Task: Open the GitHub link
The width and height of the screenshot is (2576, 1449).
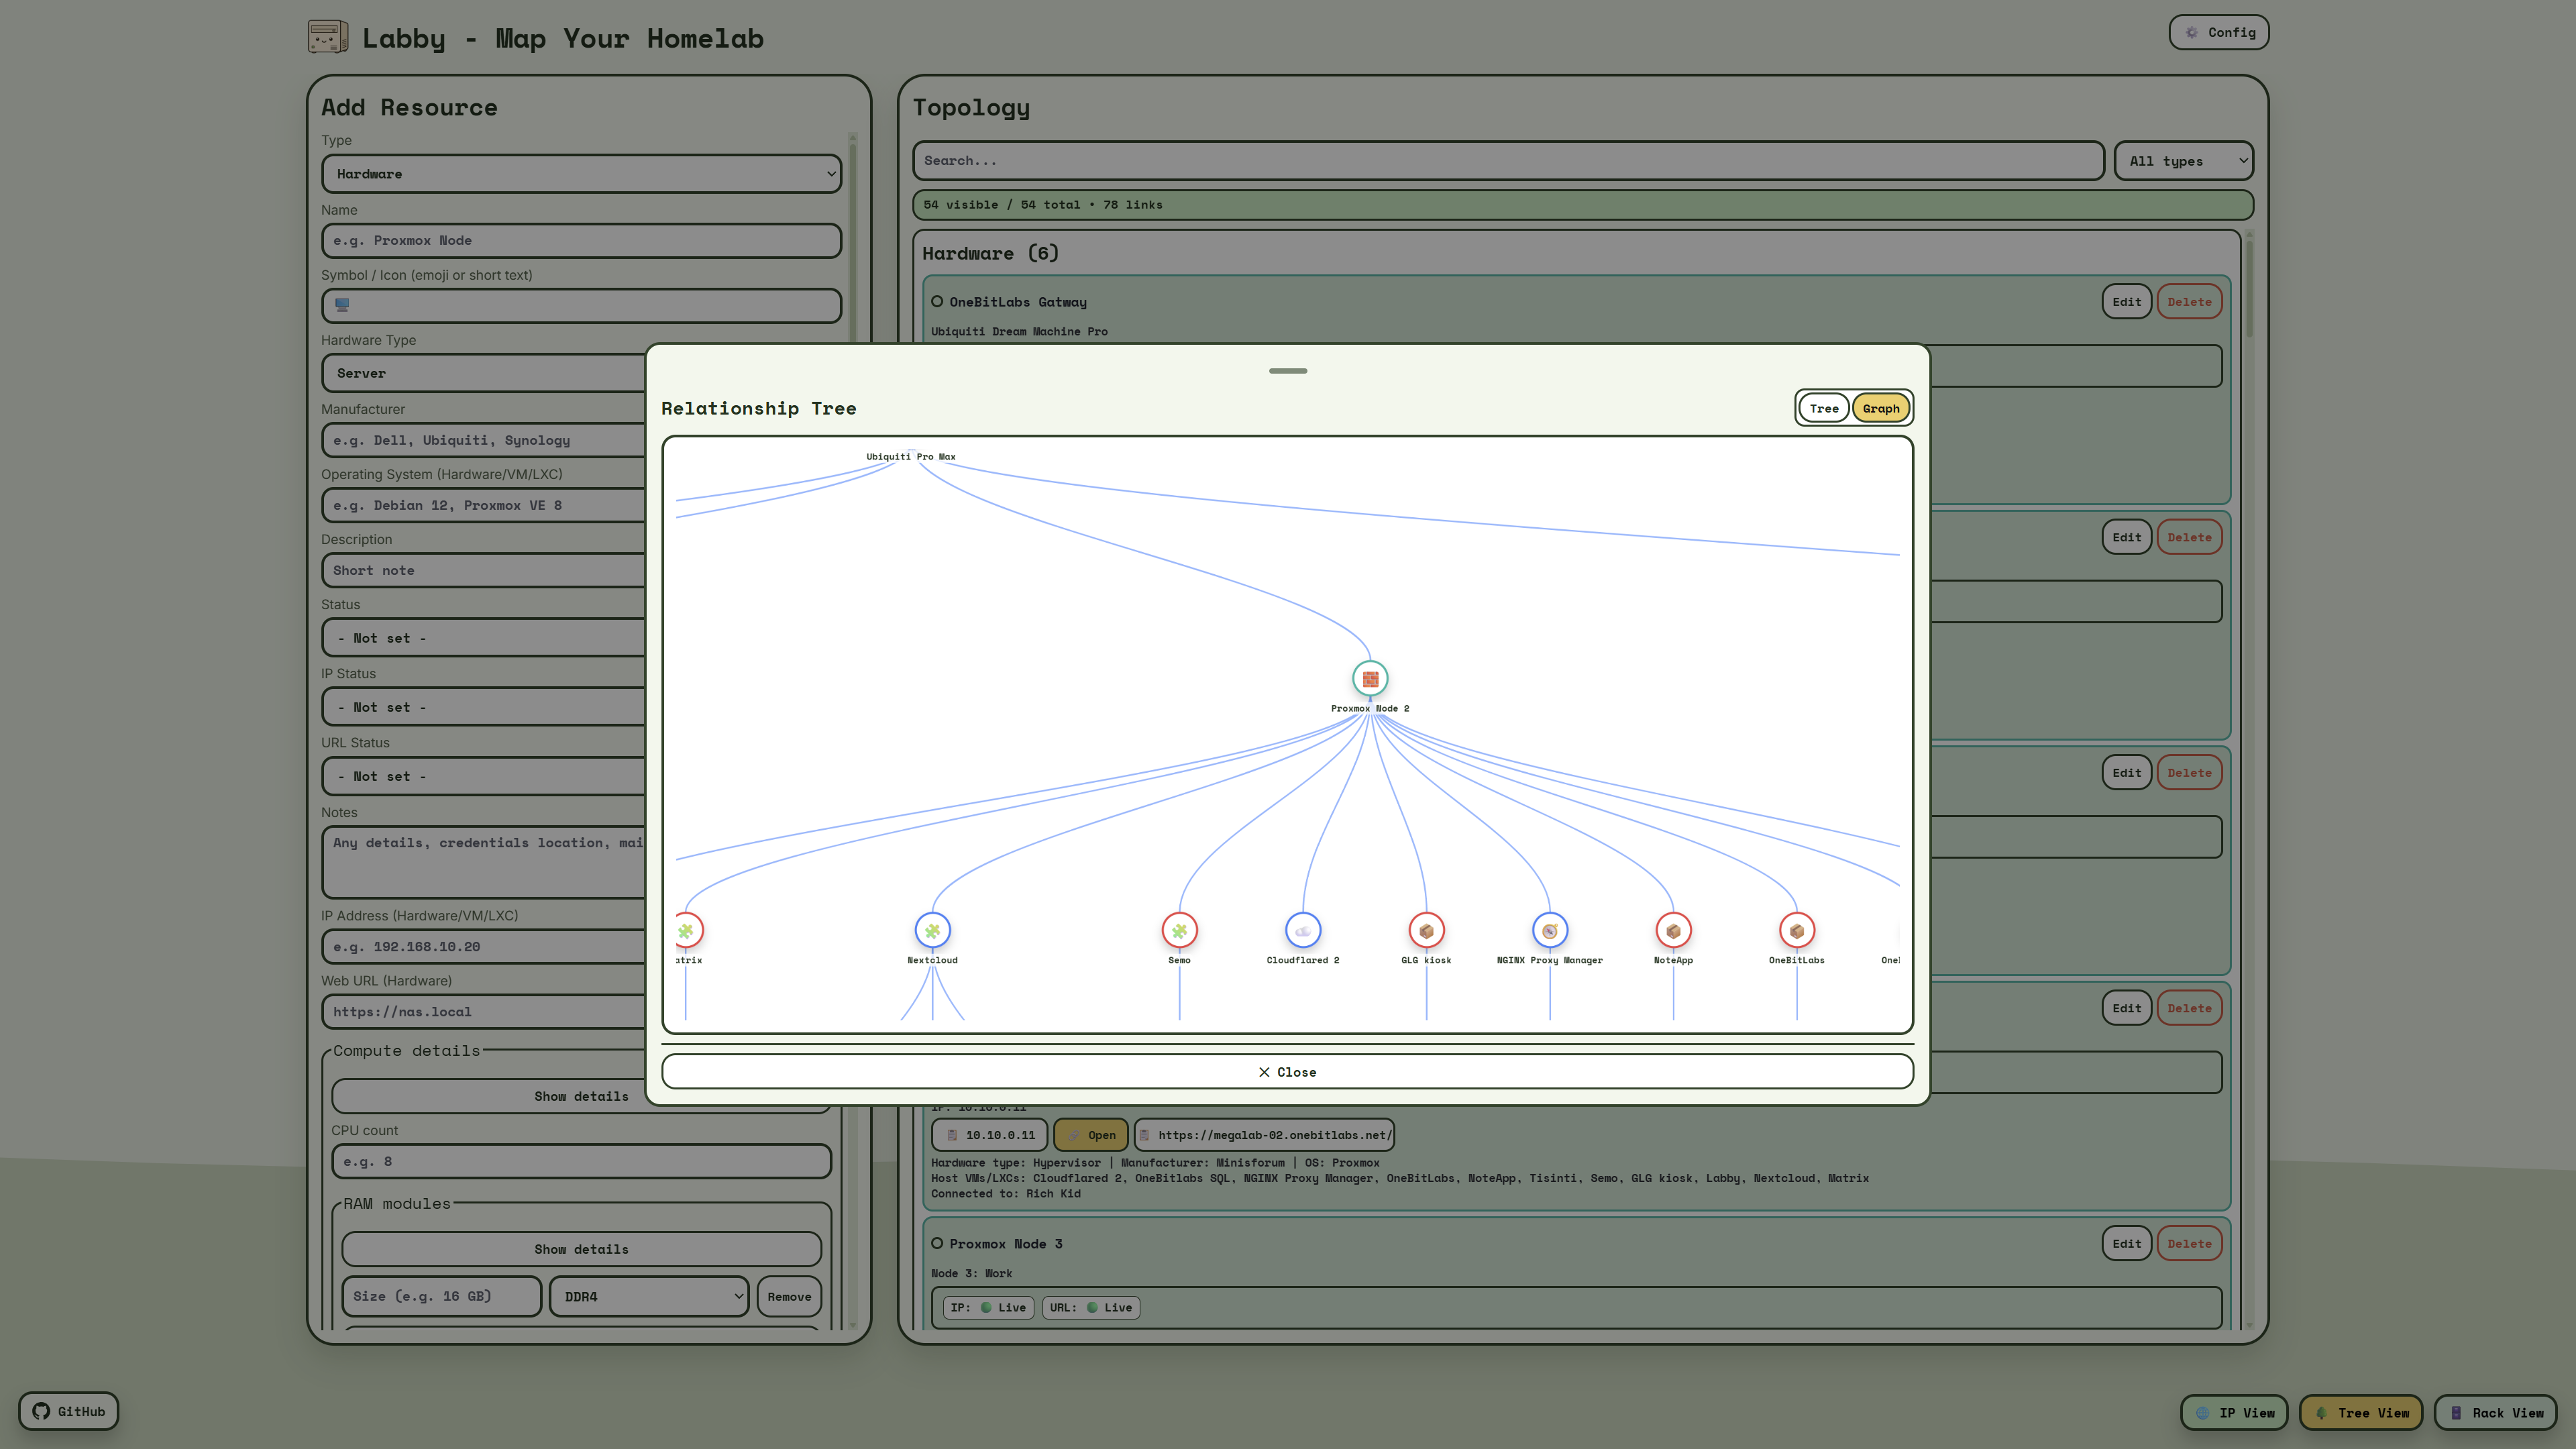Action: (x=68, y=1411)
